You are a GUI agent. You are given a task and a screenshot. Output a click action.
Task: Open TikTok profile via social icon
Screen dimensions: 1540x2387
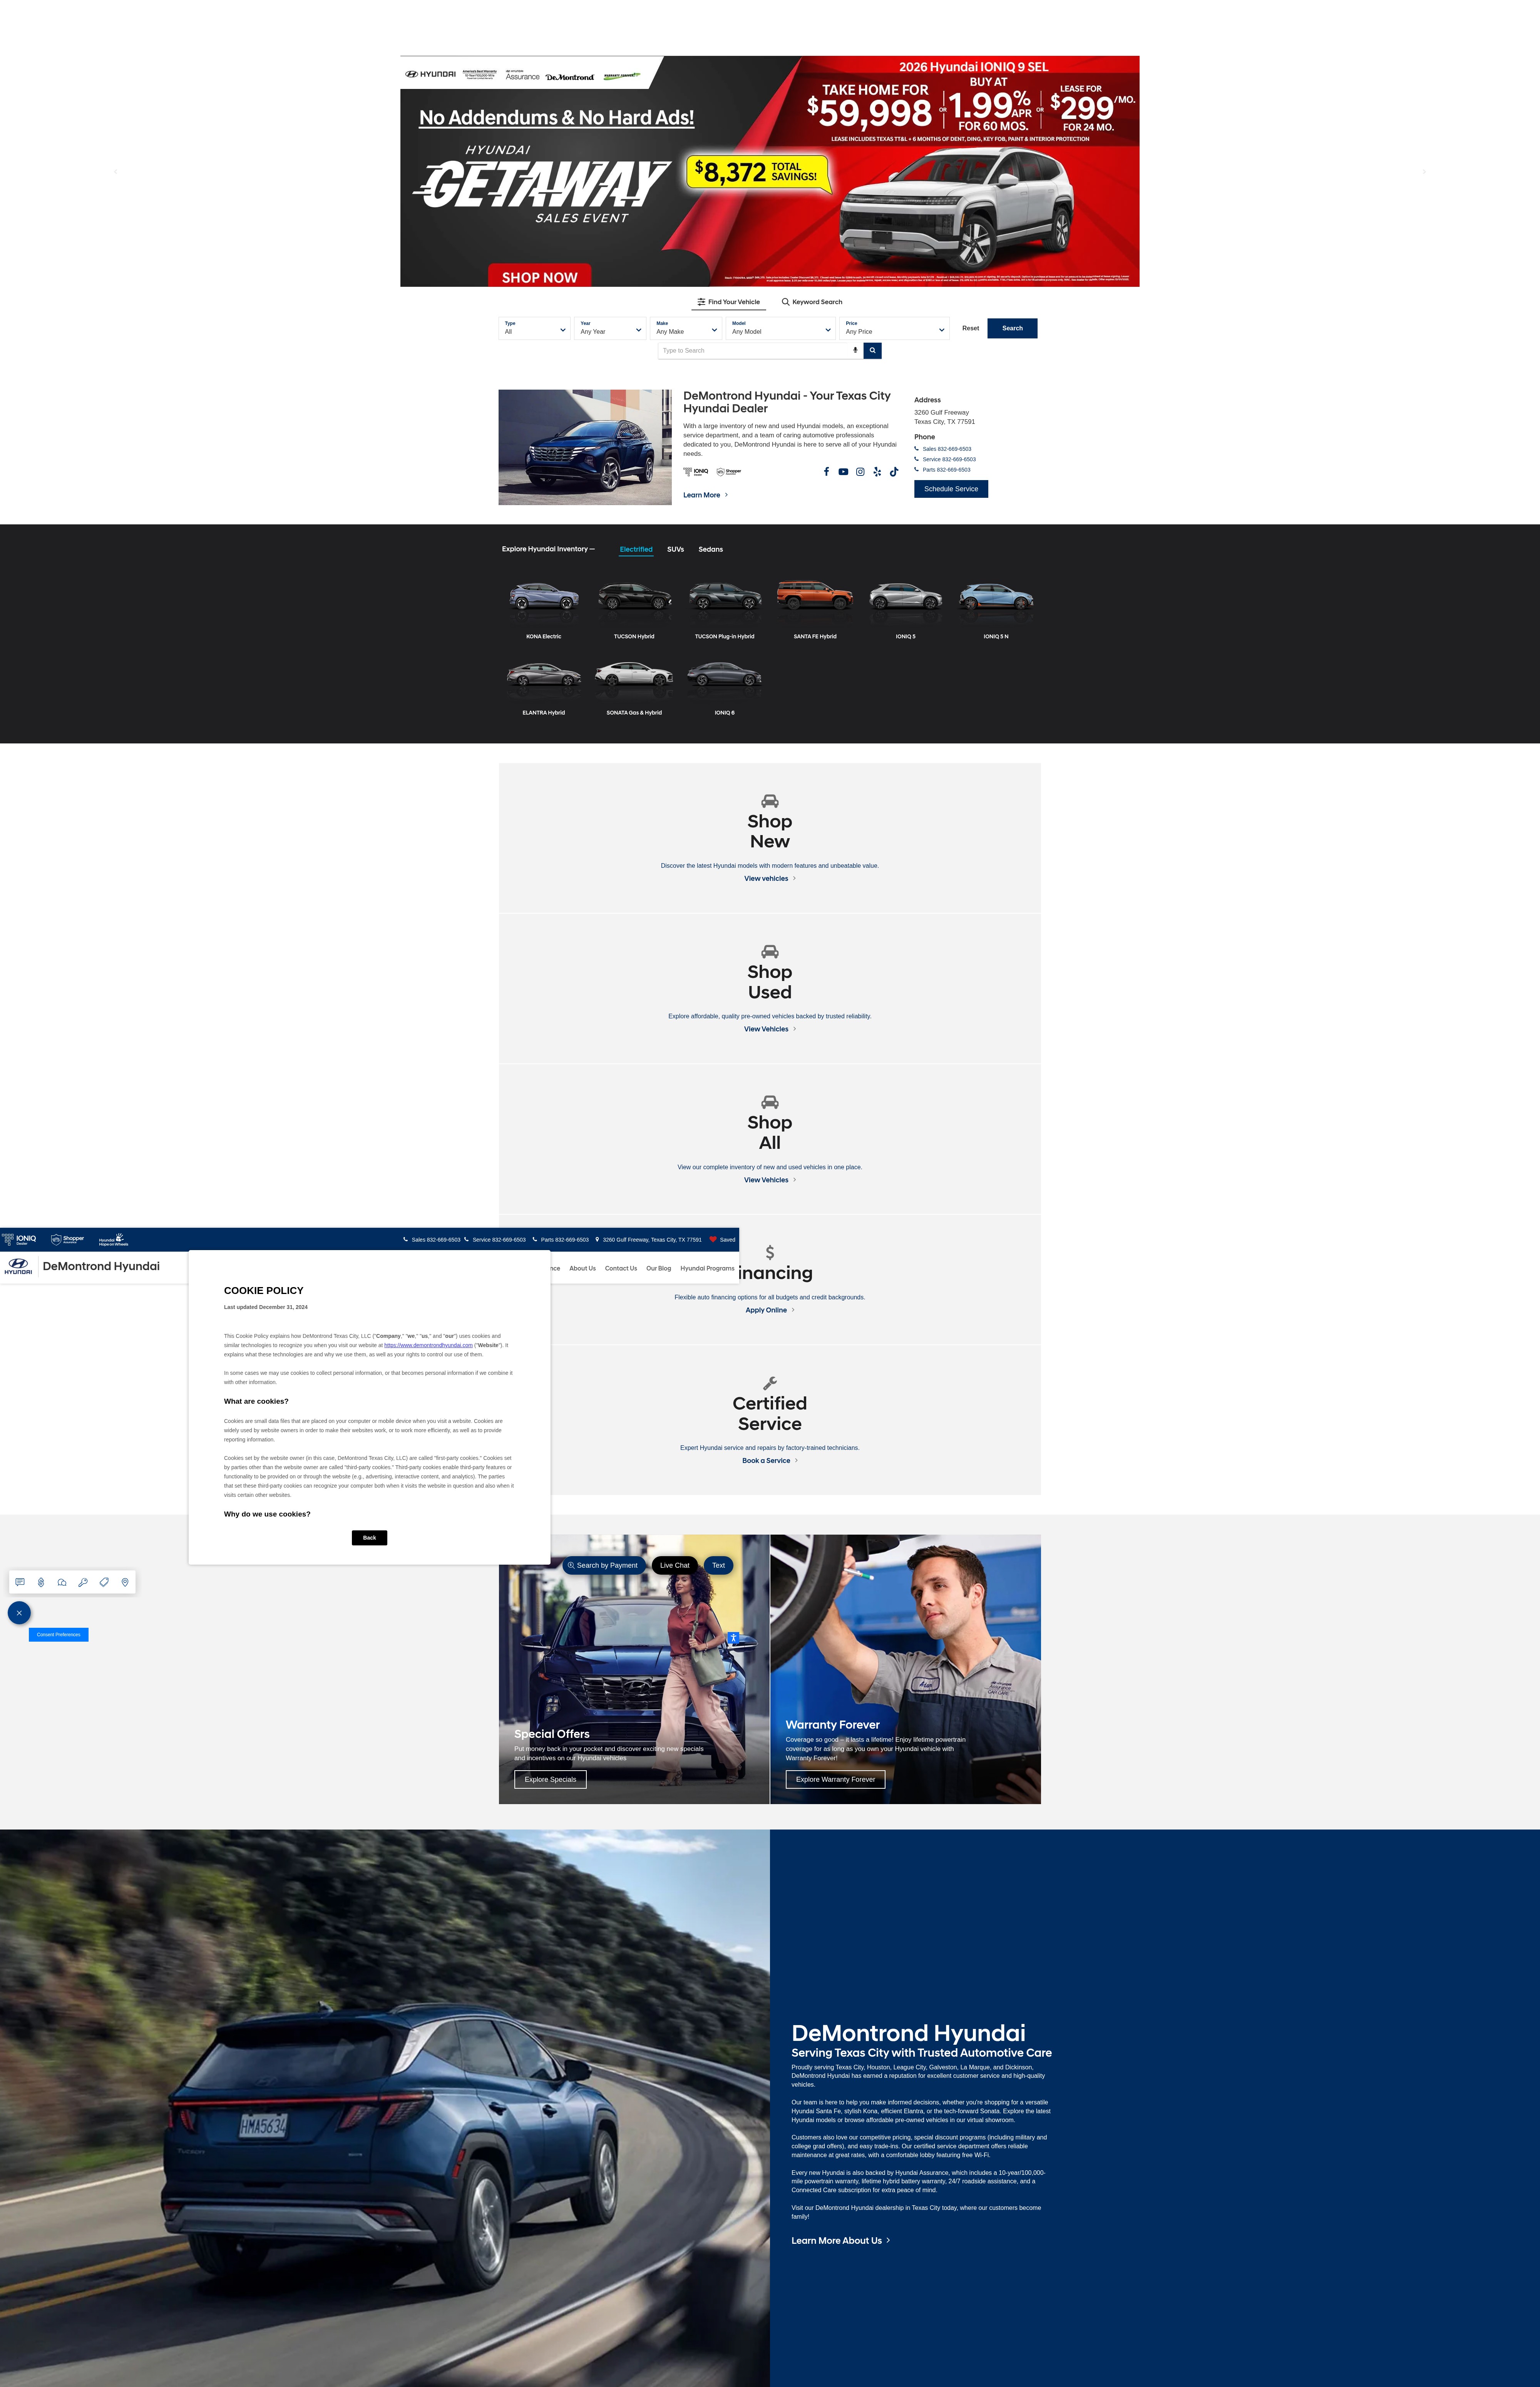pos(894,472)
